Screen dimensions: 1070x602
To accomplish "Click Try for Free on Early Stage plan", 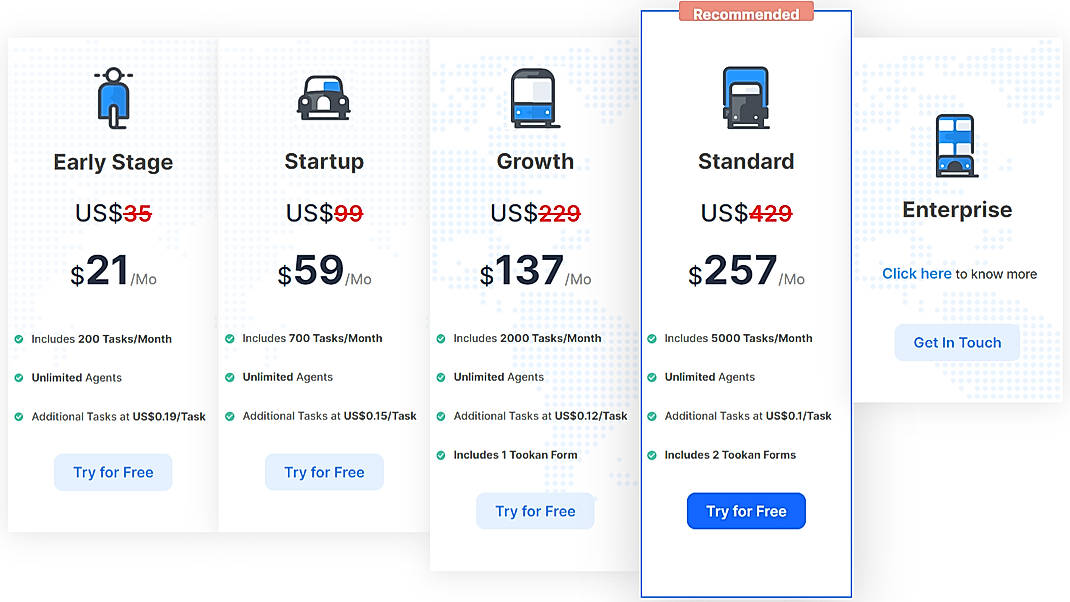I will (x=112, y=472).
